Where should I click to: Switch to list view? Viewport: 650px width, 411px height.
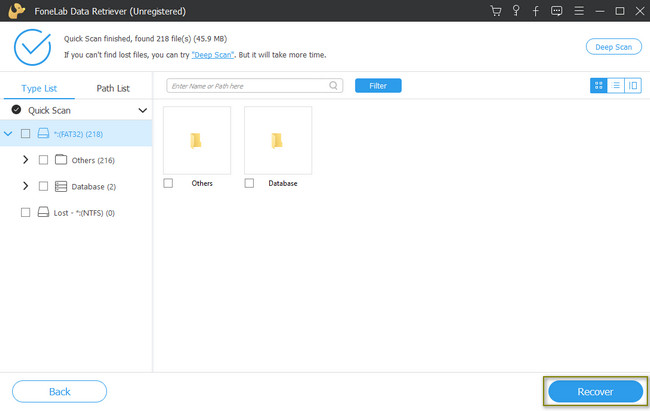[616, 85]
